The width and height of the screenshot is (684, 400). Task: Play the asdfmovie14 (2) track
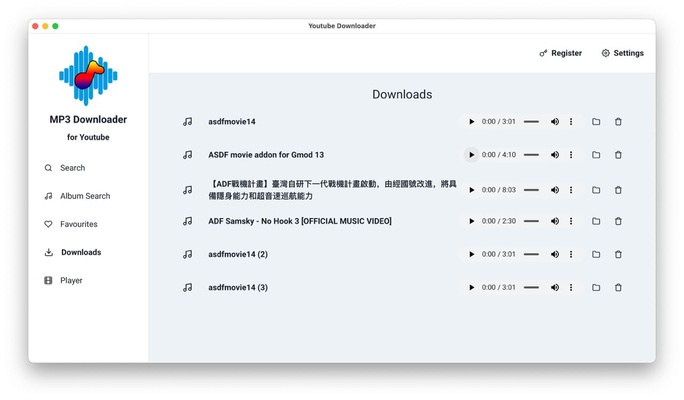tap(471, 254)
